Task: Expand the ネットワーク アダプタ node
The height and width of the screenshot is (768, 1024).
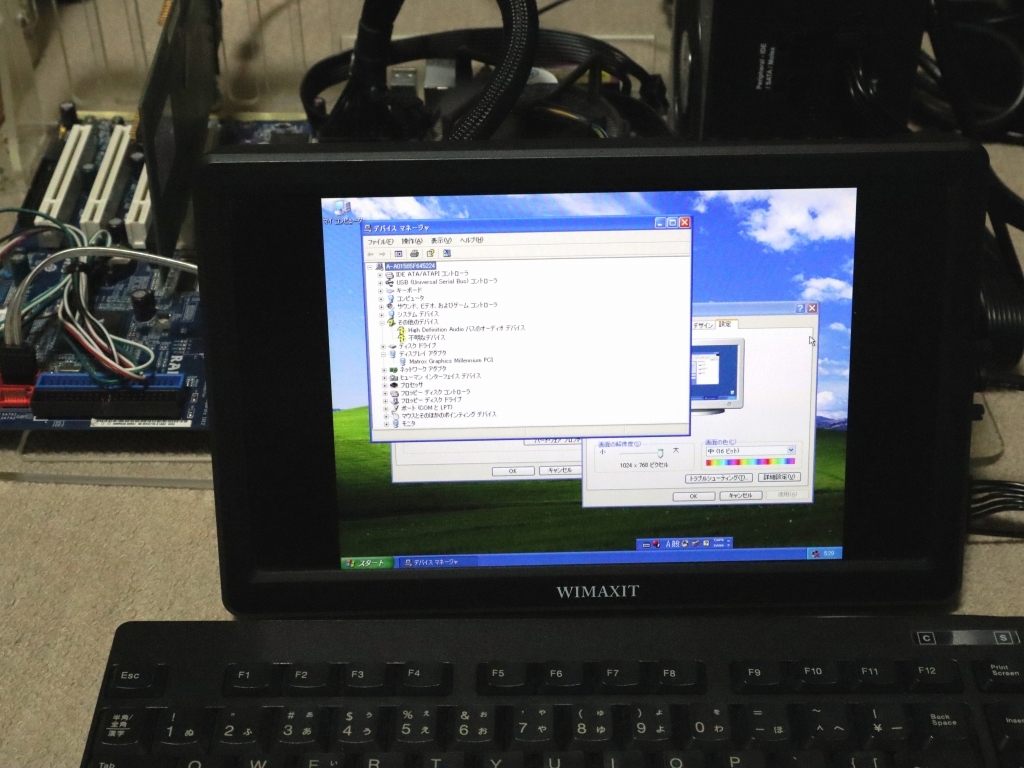Action: click(384, 370)
